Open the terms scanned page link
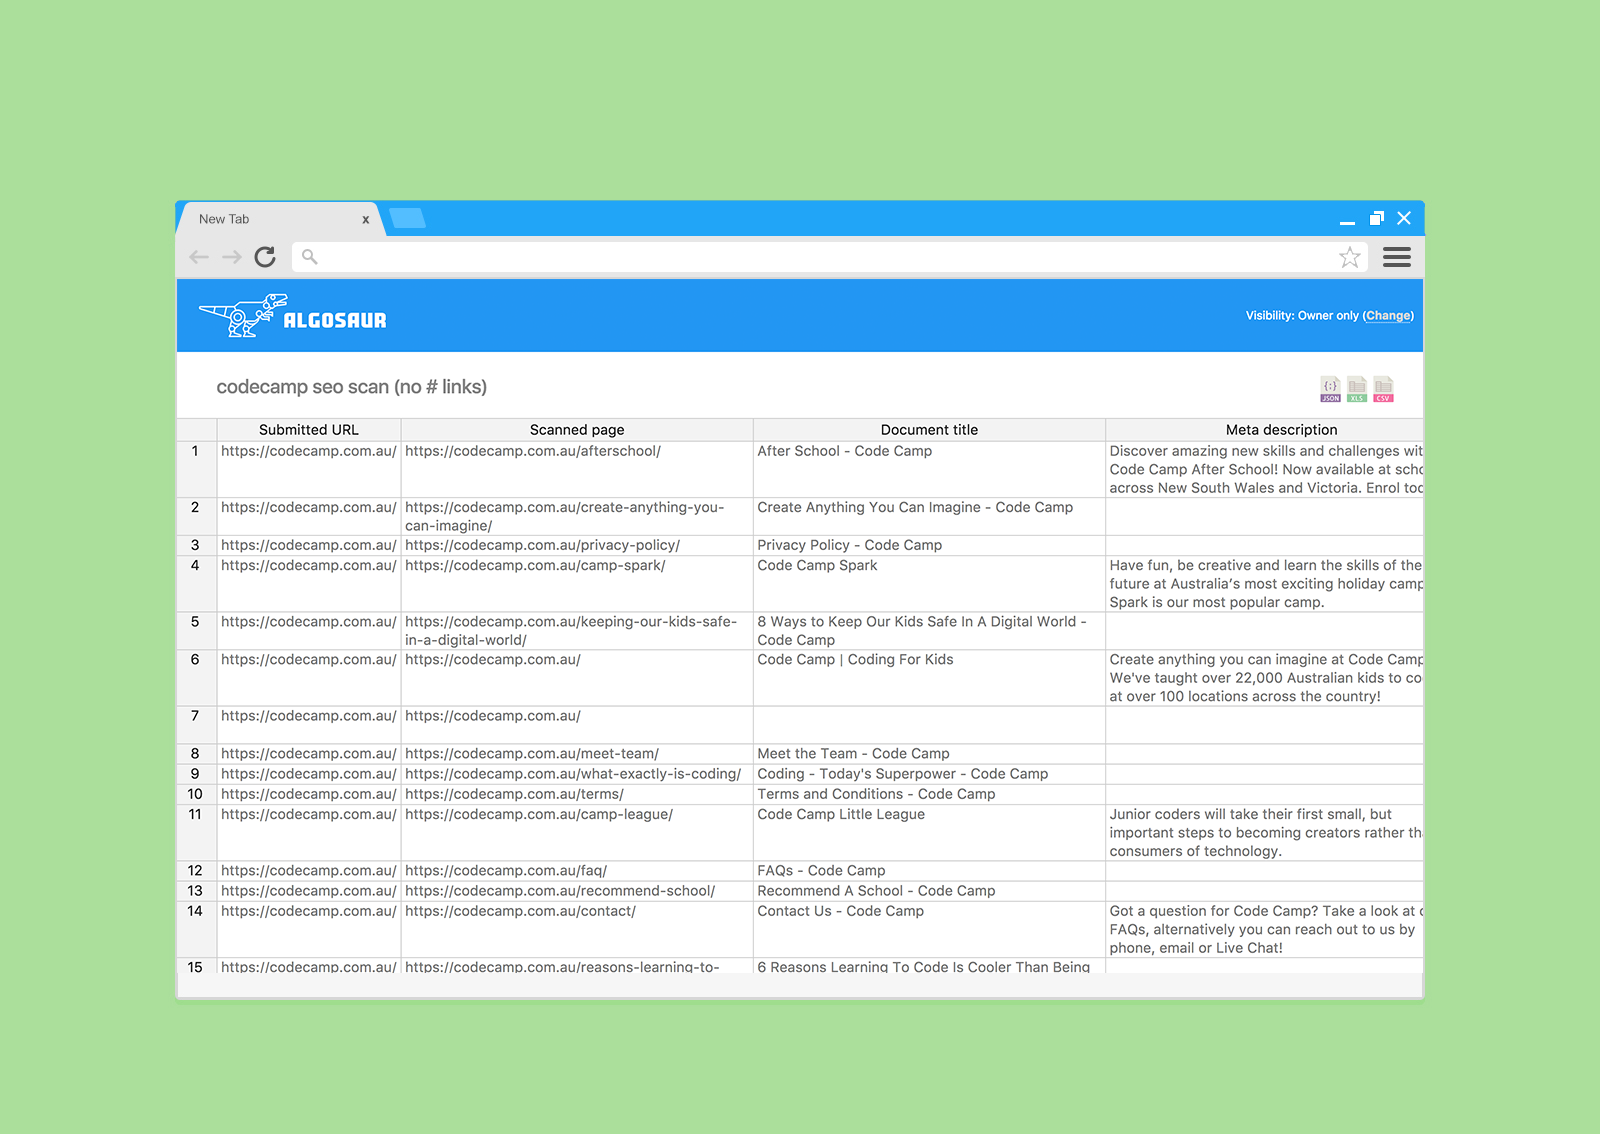The image size is (1600, 1134). [514, 794]
